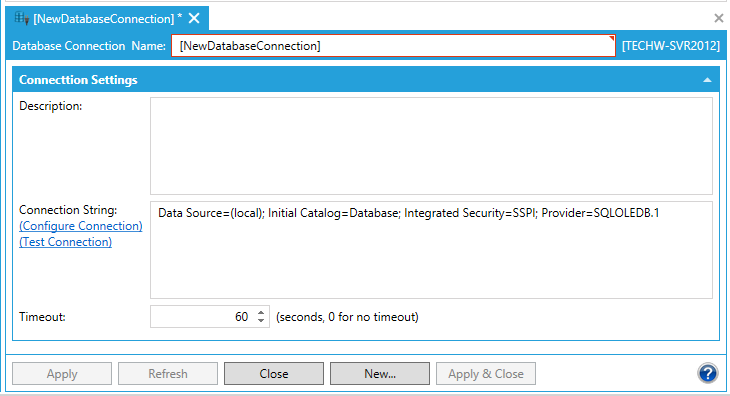Collapse the Connecttion Settings section arrow
Image resolution: width=730 pixels, height=396 pixels.
pos(707,80)
